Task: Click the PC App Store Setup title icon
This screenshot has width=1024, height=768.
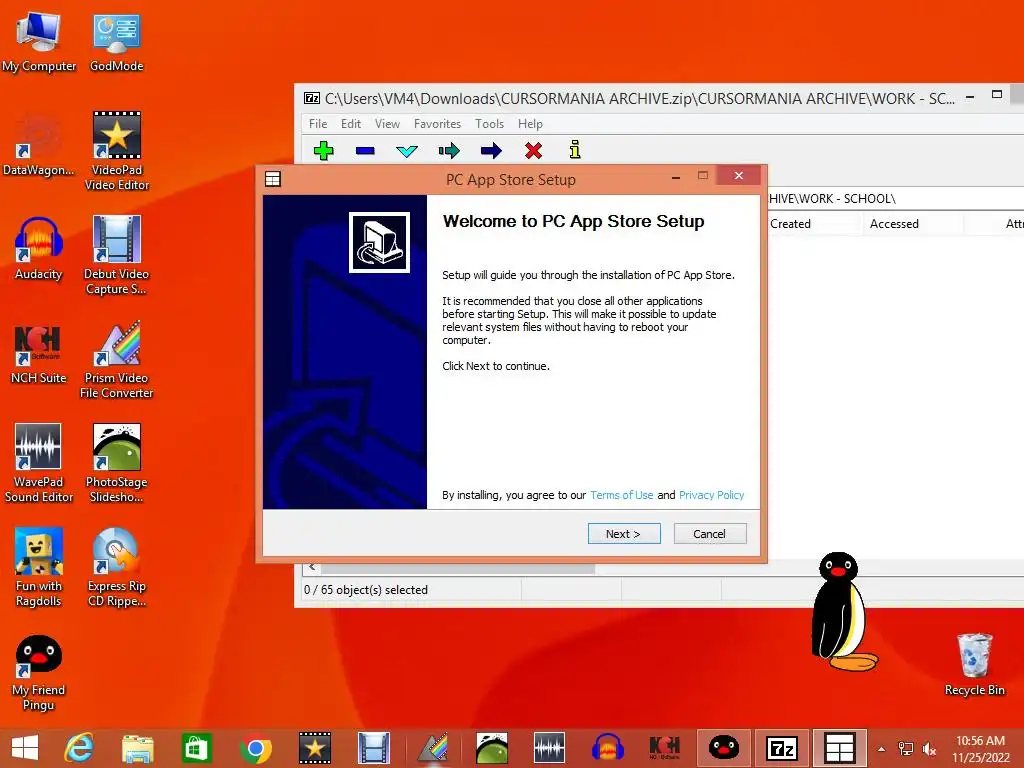Action: tap(273, 179)
